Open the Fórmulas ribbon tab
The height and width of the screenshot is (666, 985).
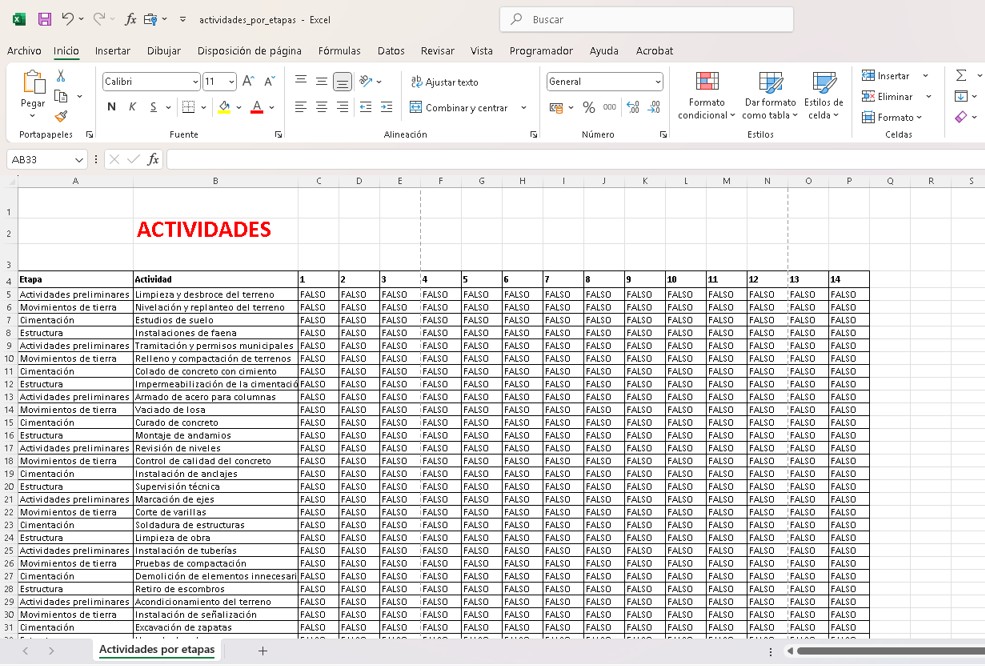coord(339,51)
